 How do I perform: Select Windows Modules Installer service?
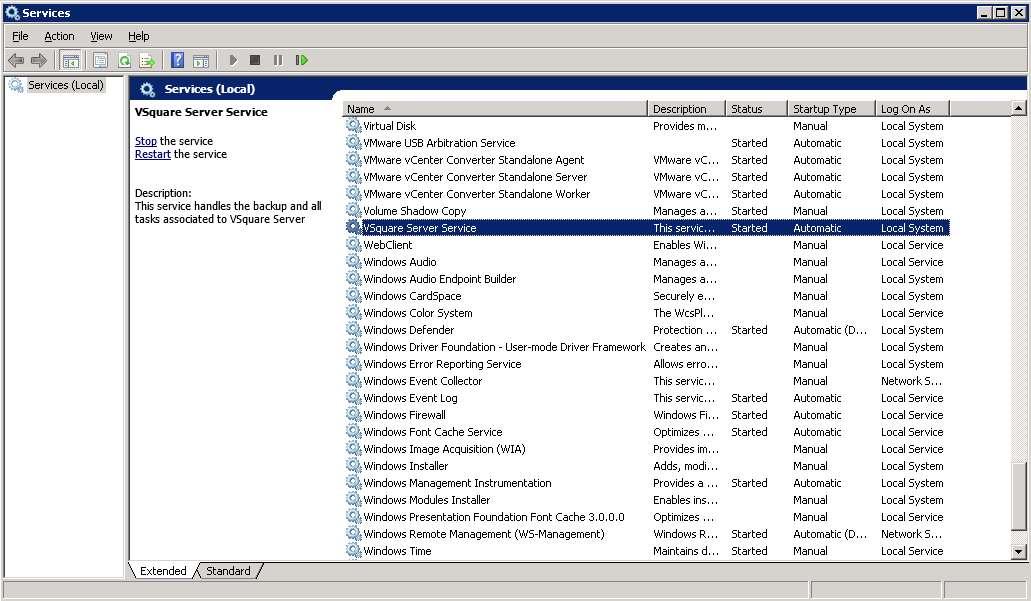[x=647, y=500]
